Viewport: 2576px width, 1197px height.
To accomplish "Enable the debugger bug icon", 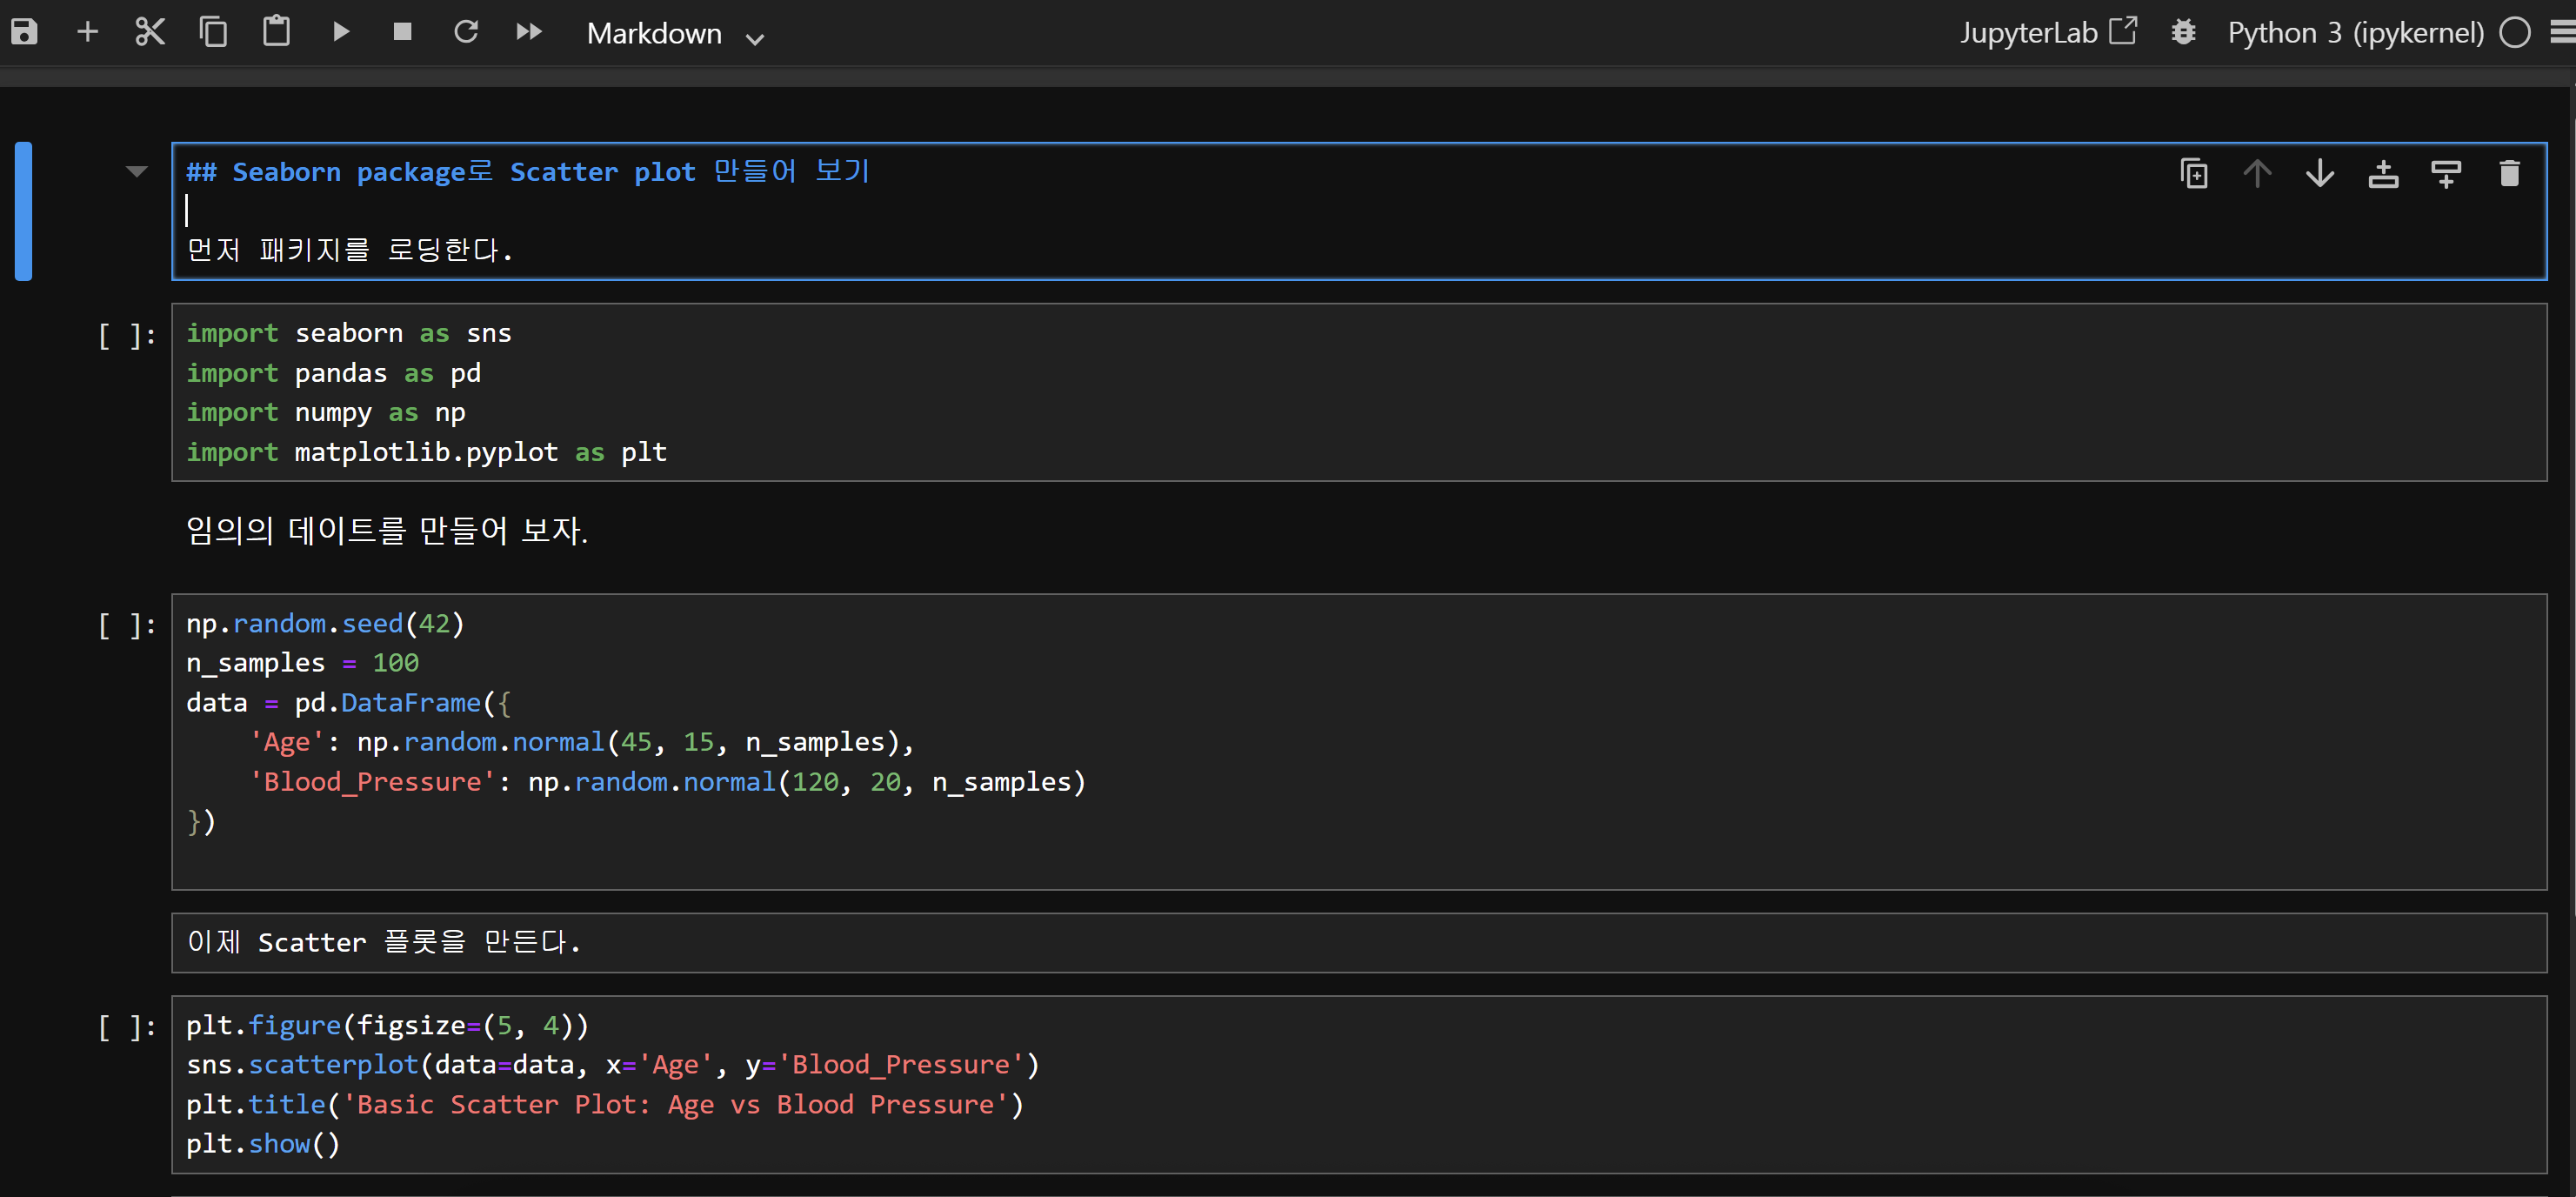I will click(x=2184, y=32).
